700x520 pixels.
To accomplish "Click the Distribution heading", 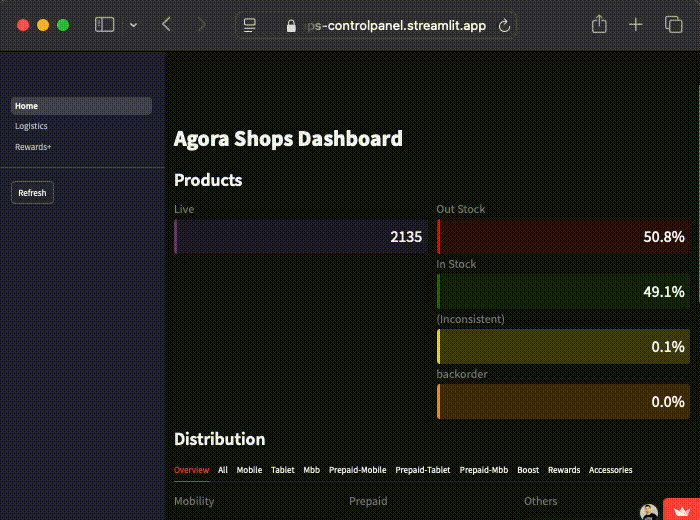I will point(220,439).
